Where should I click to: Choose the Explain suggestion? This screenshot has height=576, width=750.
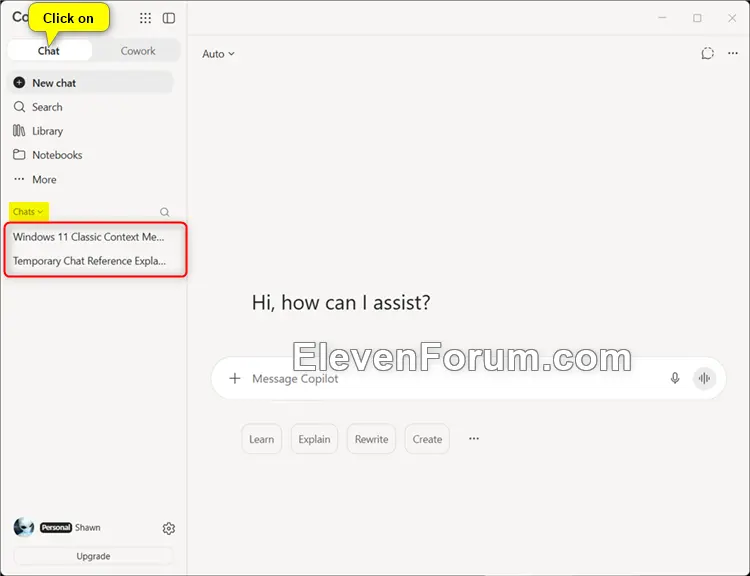314,439
